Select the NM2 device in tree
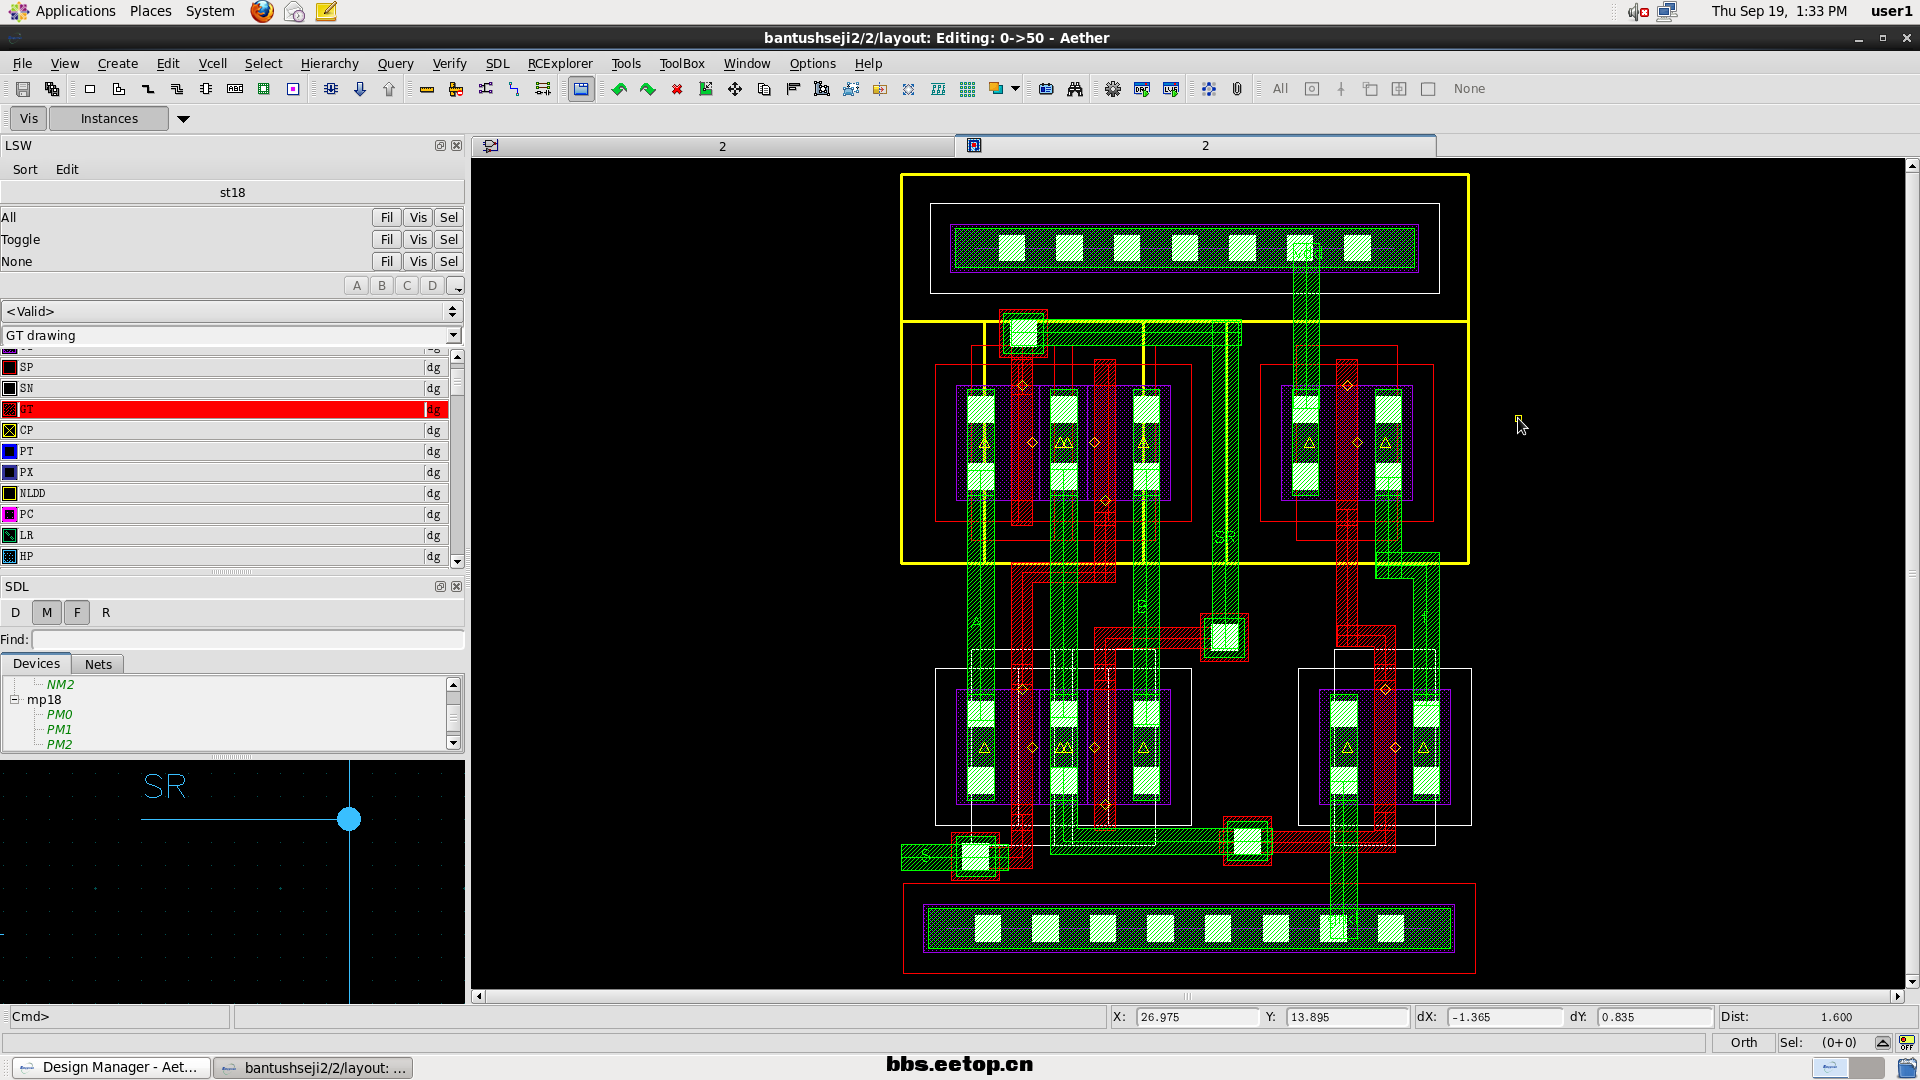 click(x=60, y=685)
